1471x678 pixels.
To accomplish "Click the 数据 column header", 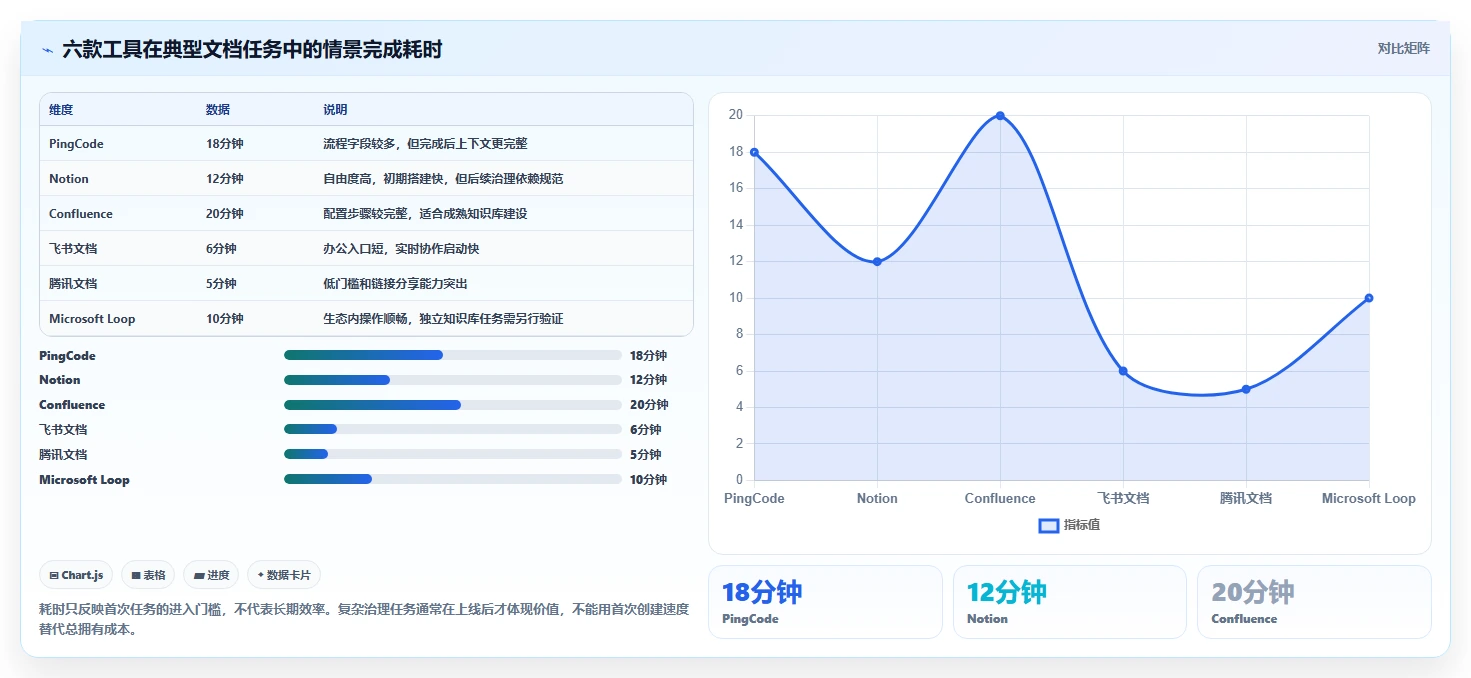I will point(218,109).
